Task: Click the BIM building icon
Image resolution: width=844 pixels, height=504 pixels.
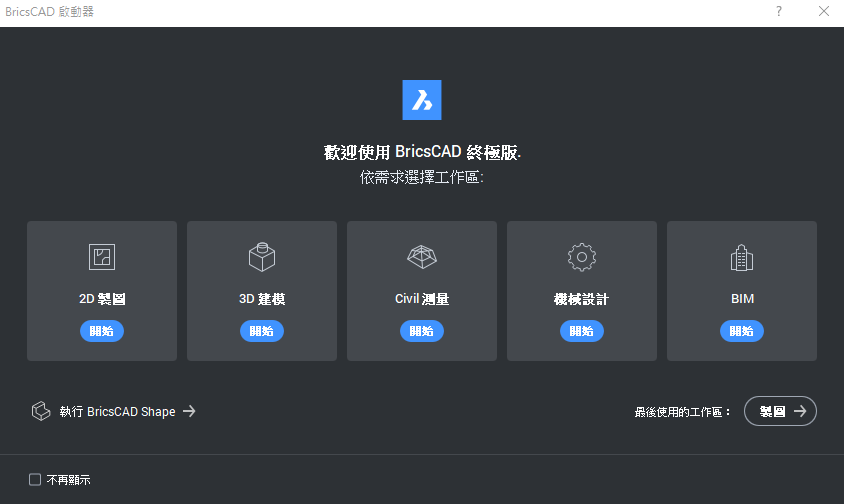Action: [742, 257]
